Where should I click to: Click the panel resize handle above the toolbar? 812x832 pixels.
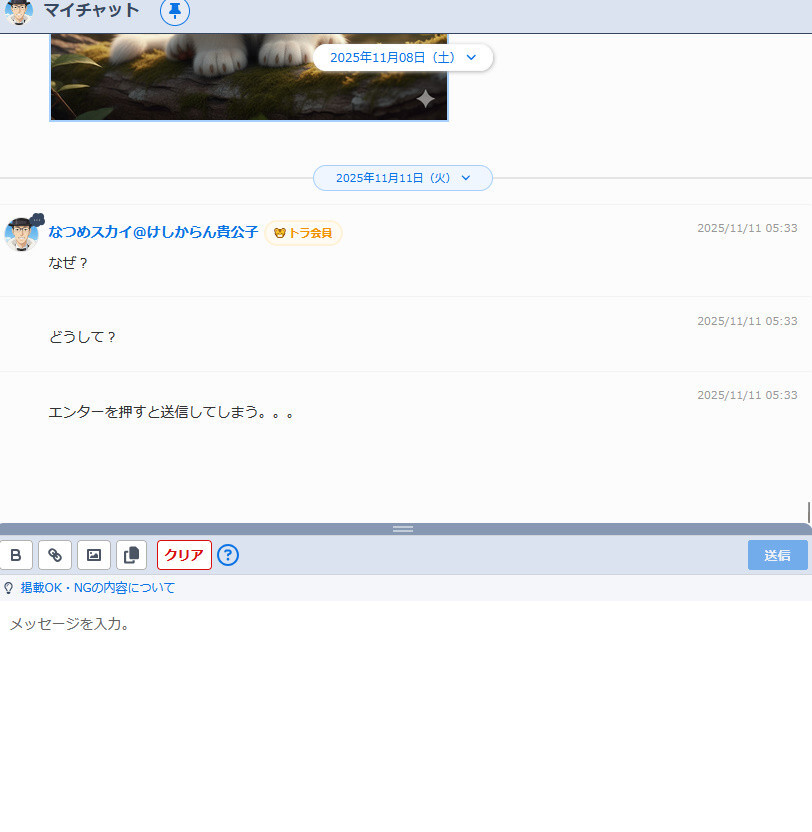click(403, 529)
